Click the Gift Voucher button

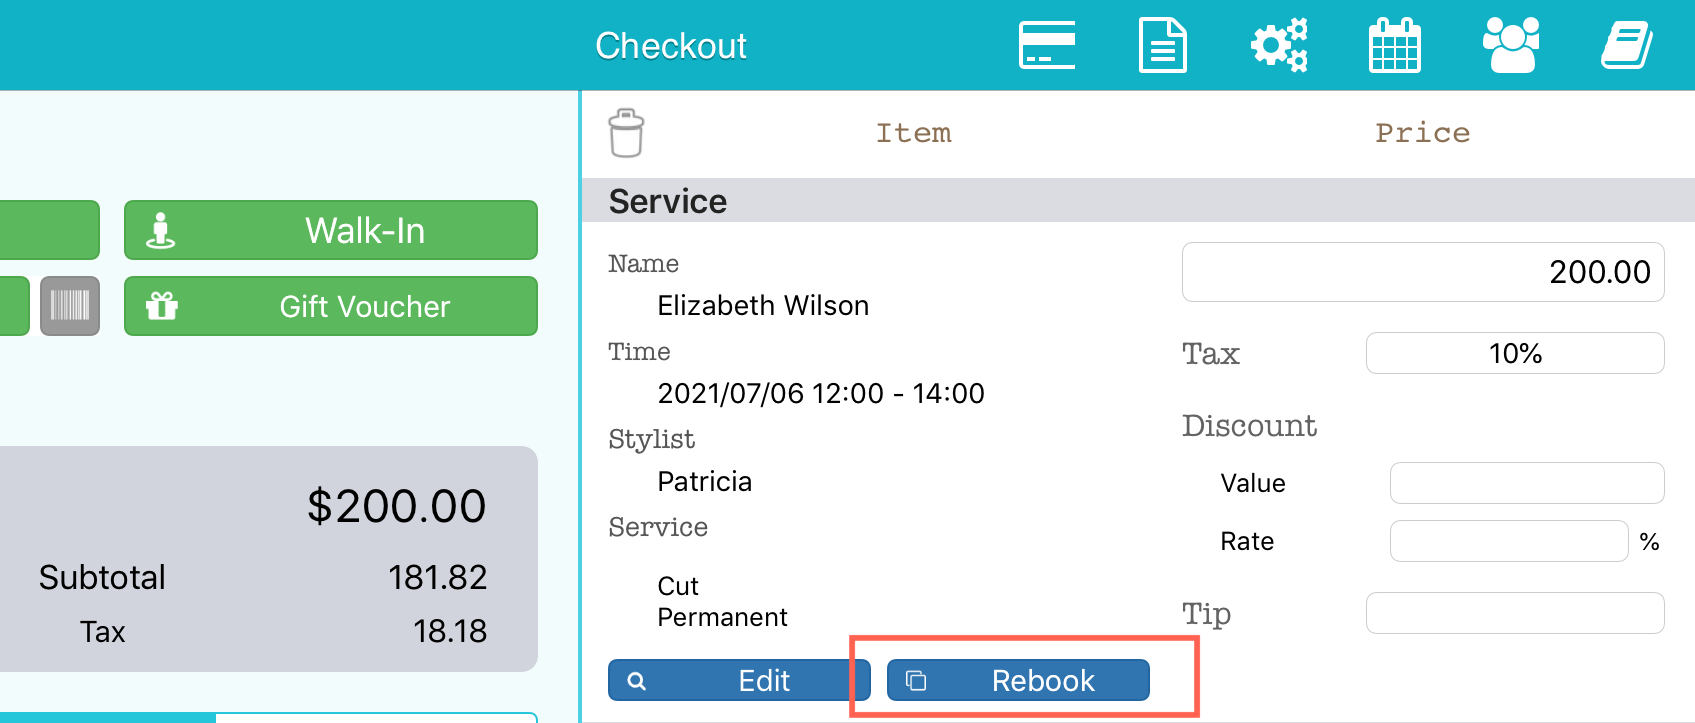(331, 306)
